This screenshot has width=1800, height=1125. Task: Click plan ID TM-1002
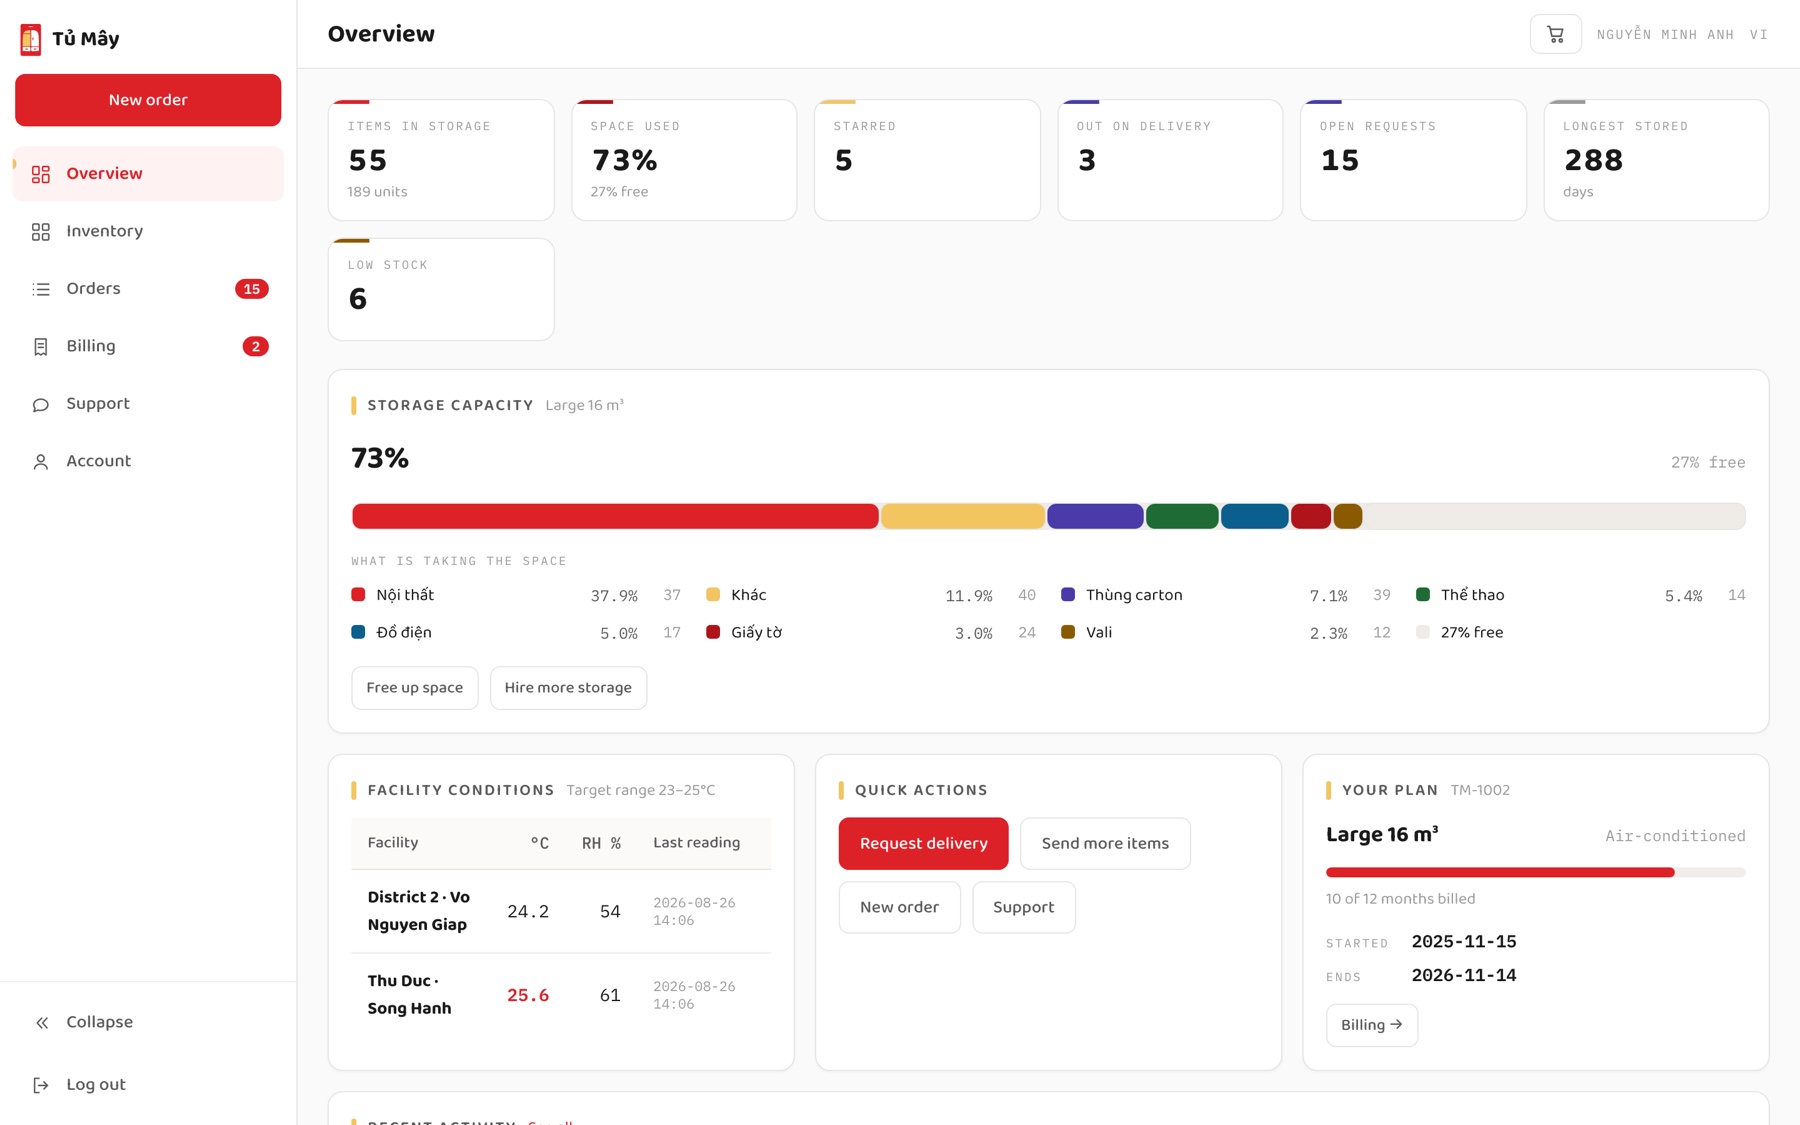(x=1480, y=790)
